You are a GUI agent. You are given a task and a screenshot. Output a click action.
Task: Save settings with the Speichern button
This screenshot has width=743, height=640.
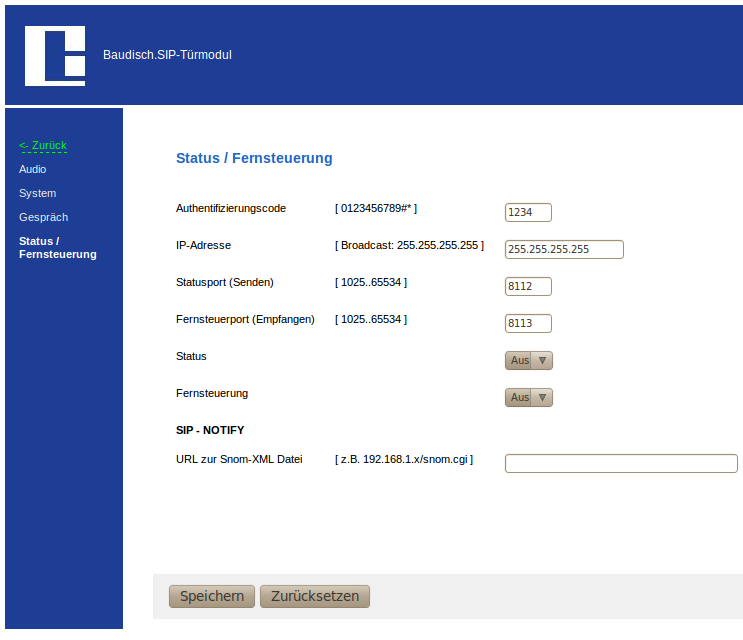(212, 597)
